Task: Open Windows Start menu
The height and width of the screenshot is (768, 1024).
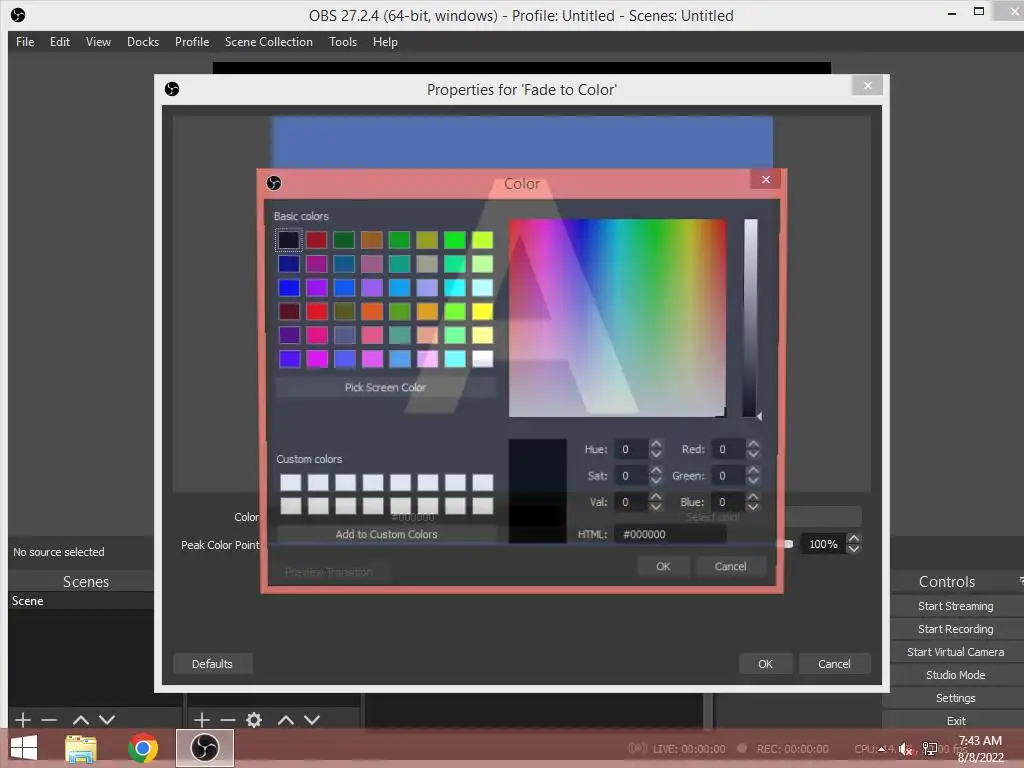Action: (x=24, y=748)
